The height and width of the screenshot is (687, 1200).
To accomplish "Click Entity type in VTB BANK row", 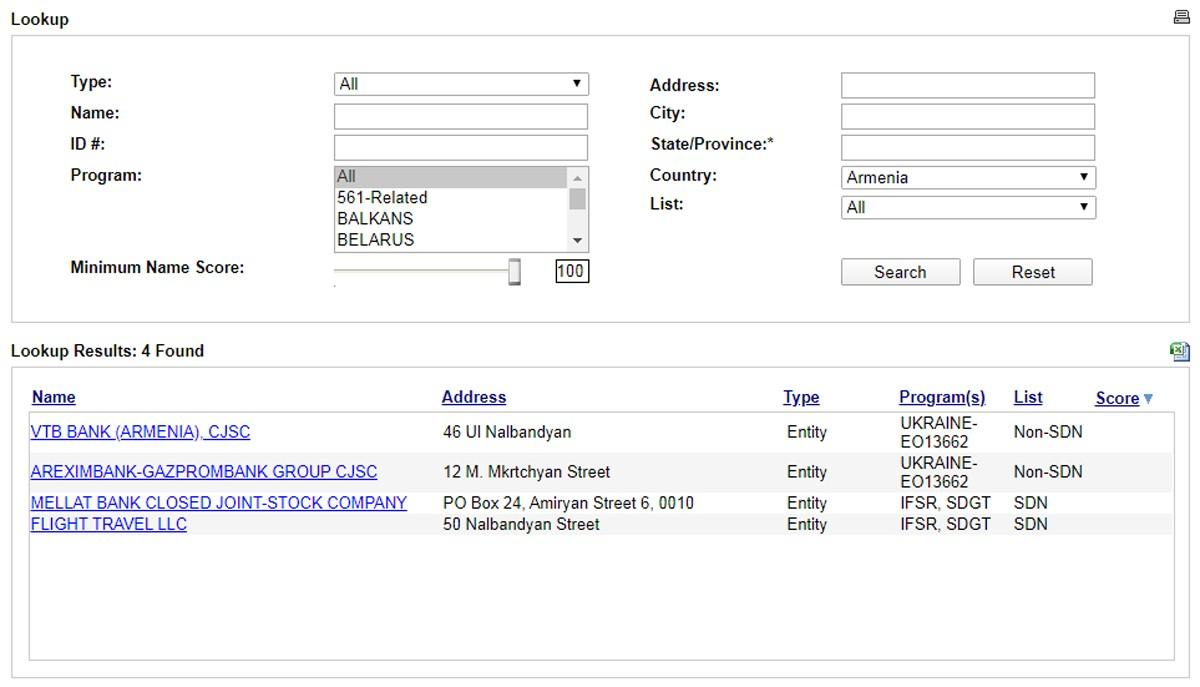I will [x=807, y=432].
